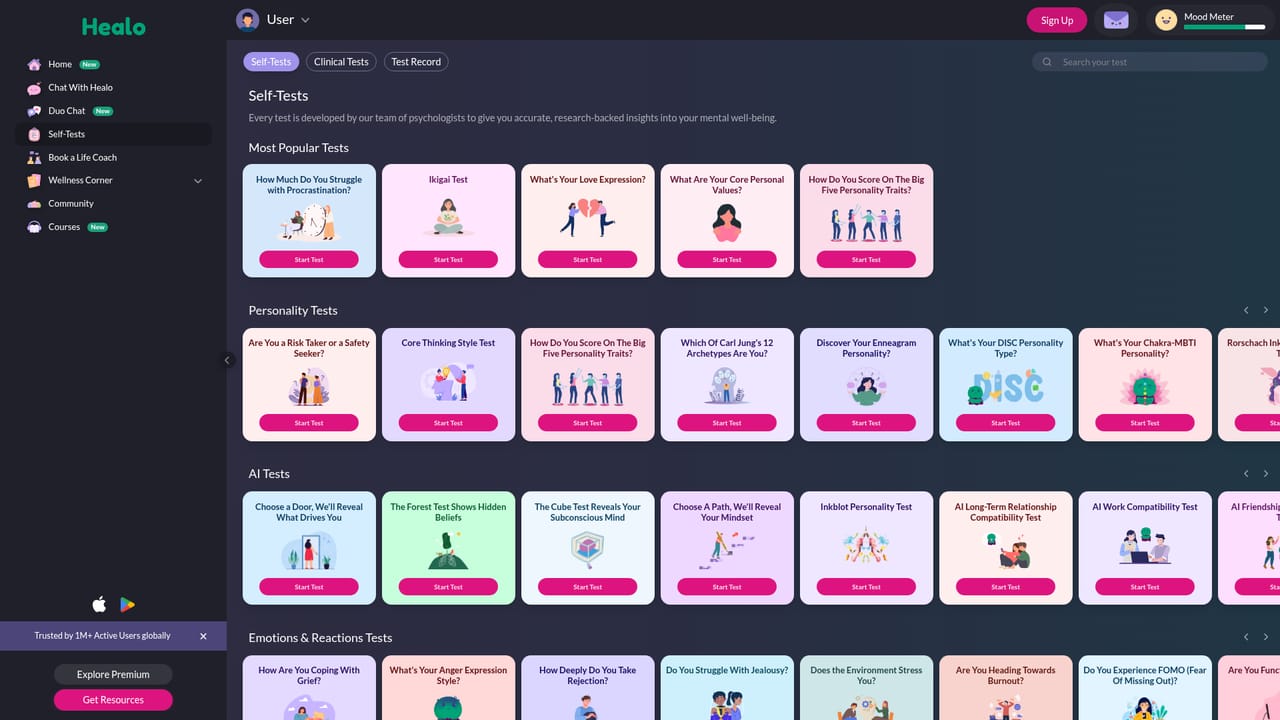Click the Courses sidebar icon
Image resolution: width=1280 pixels, height=720 pixels.
click(34, 227)
